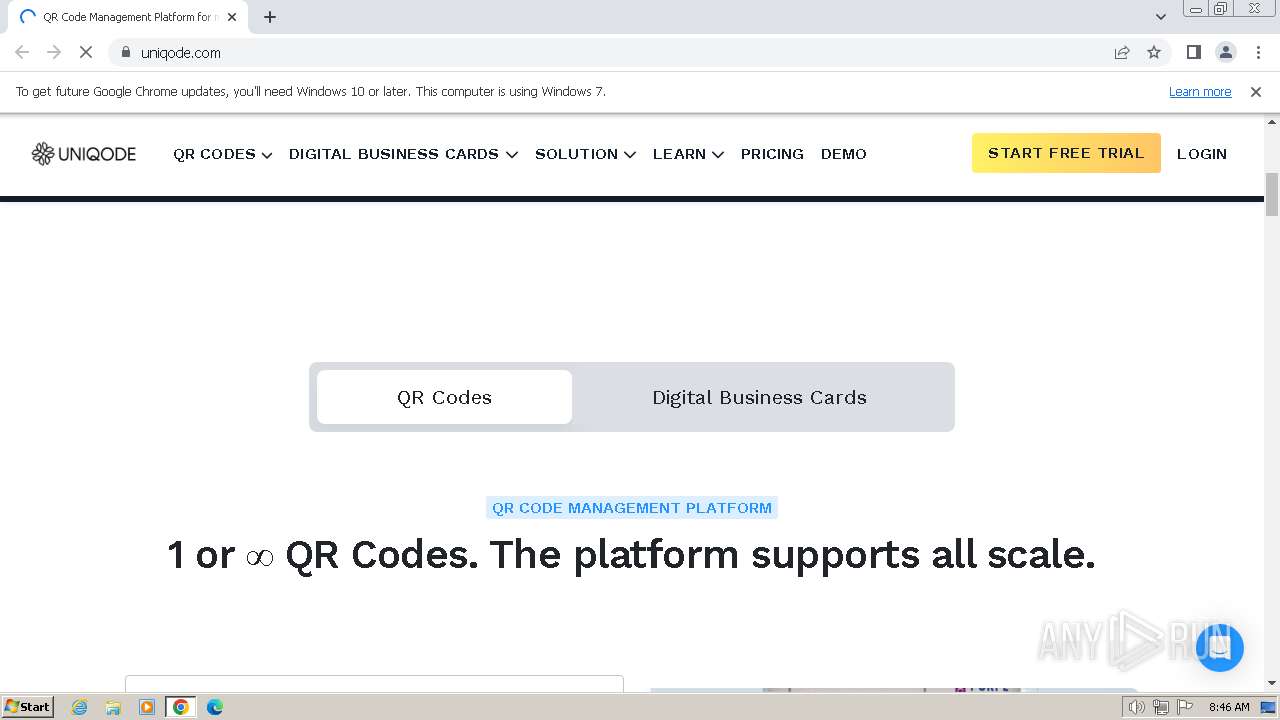The image size is (1280, 720).
Task: Open a new browser tab
Action: coord(270,17)
